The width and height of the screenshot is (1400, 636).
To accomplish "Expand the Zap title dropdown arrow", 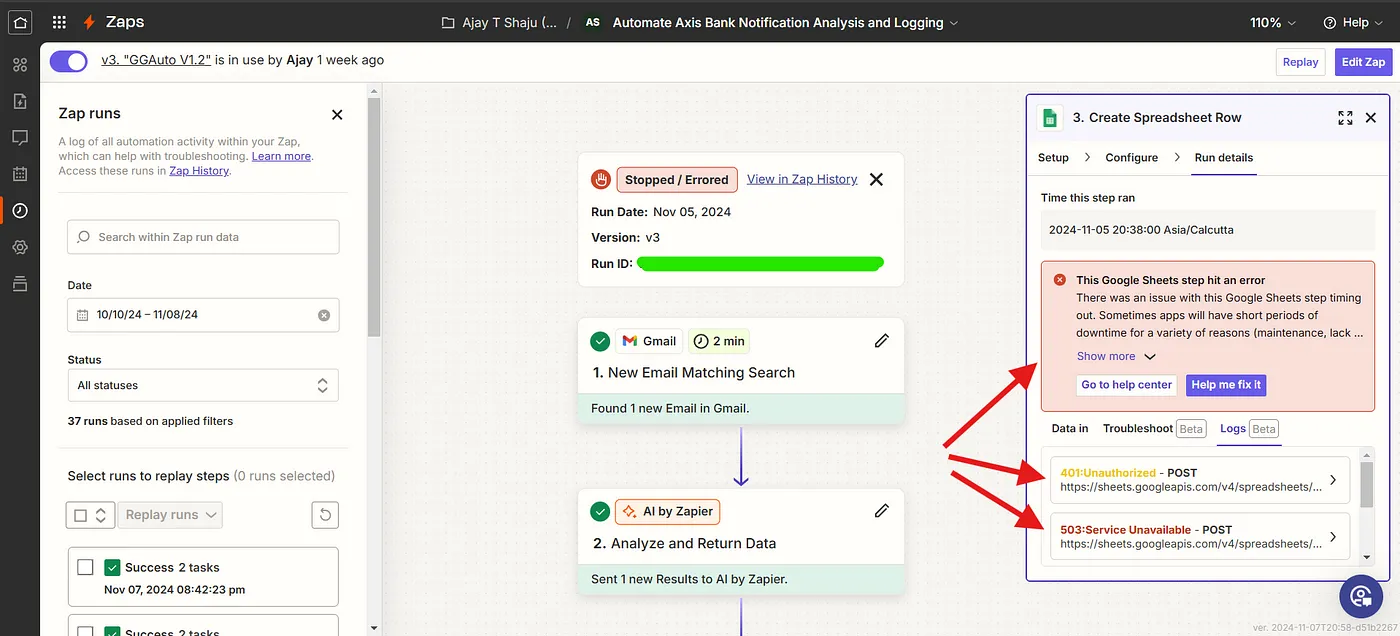I will pyautogui.click(x=953, y=22).
